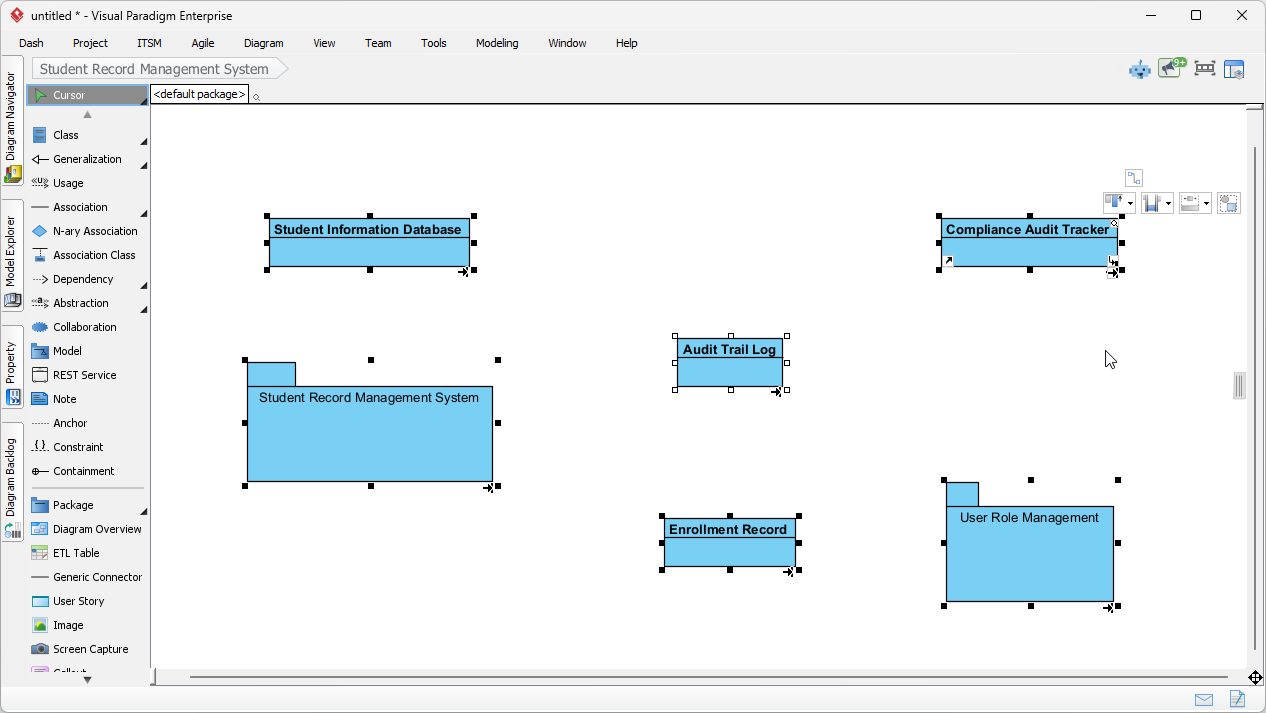This screenshot has width=1266, height=713.
Task: Click the mail icon at bottom right
Action: (1204, 699)
